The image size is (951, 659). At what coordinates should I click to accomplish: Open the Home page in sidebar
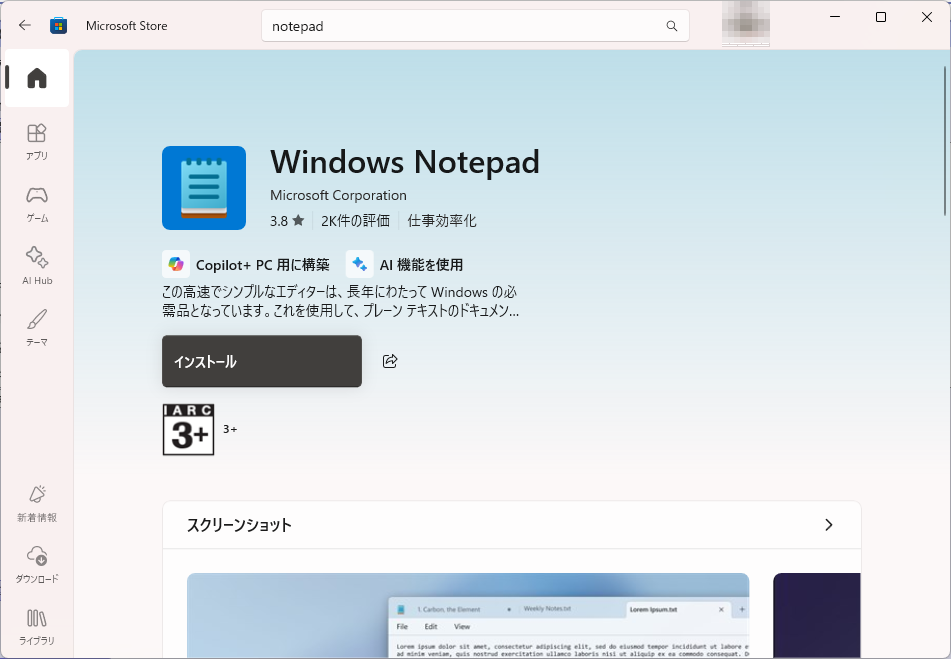(x=37, y=78)
